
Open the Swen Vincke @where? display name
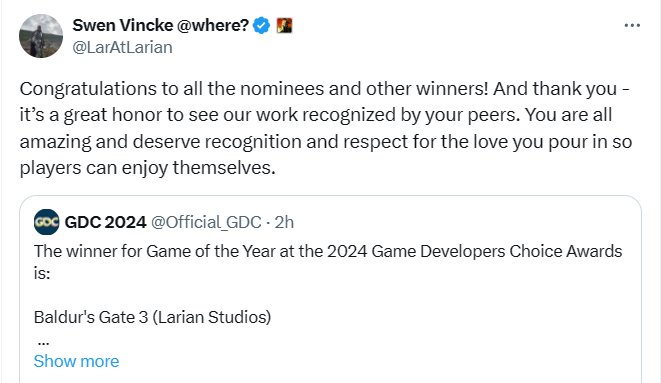pos(161,25)
